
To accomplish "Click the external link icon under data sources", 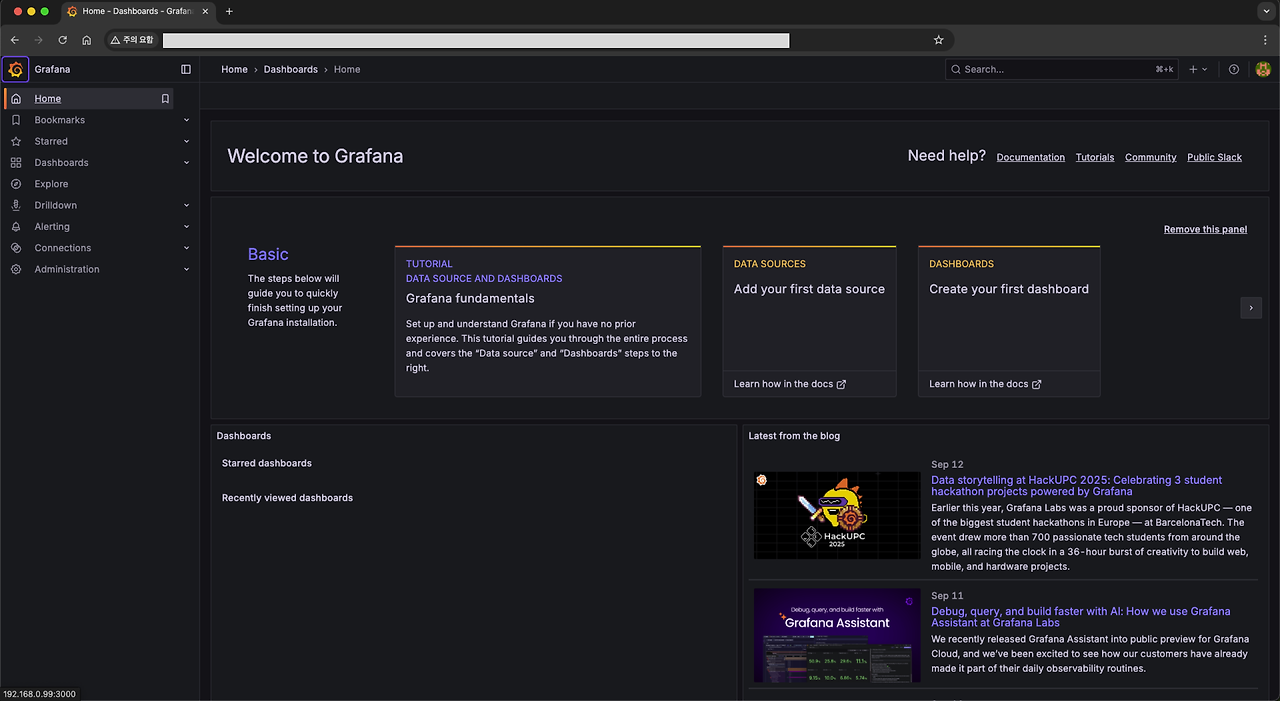I will 841,384.
